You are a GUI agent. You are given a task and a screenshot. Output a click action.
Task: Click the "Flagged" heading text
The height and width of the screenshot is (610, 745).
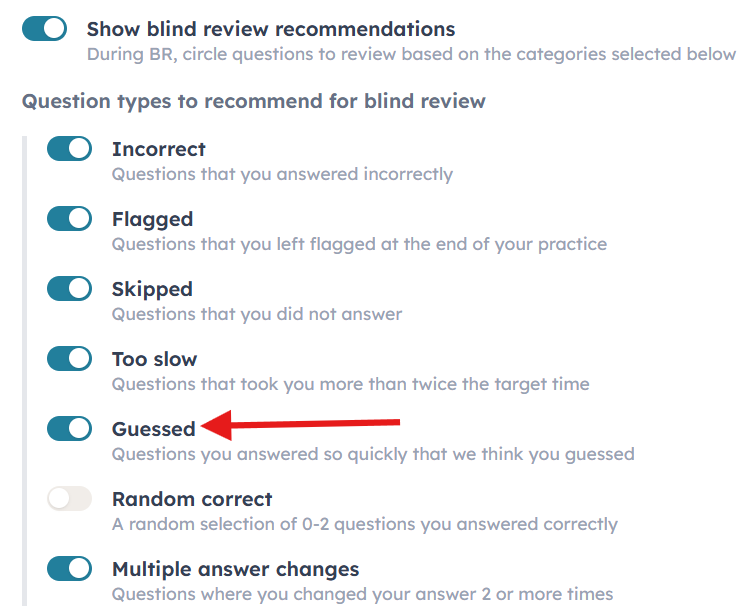click(152, 219)
